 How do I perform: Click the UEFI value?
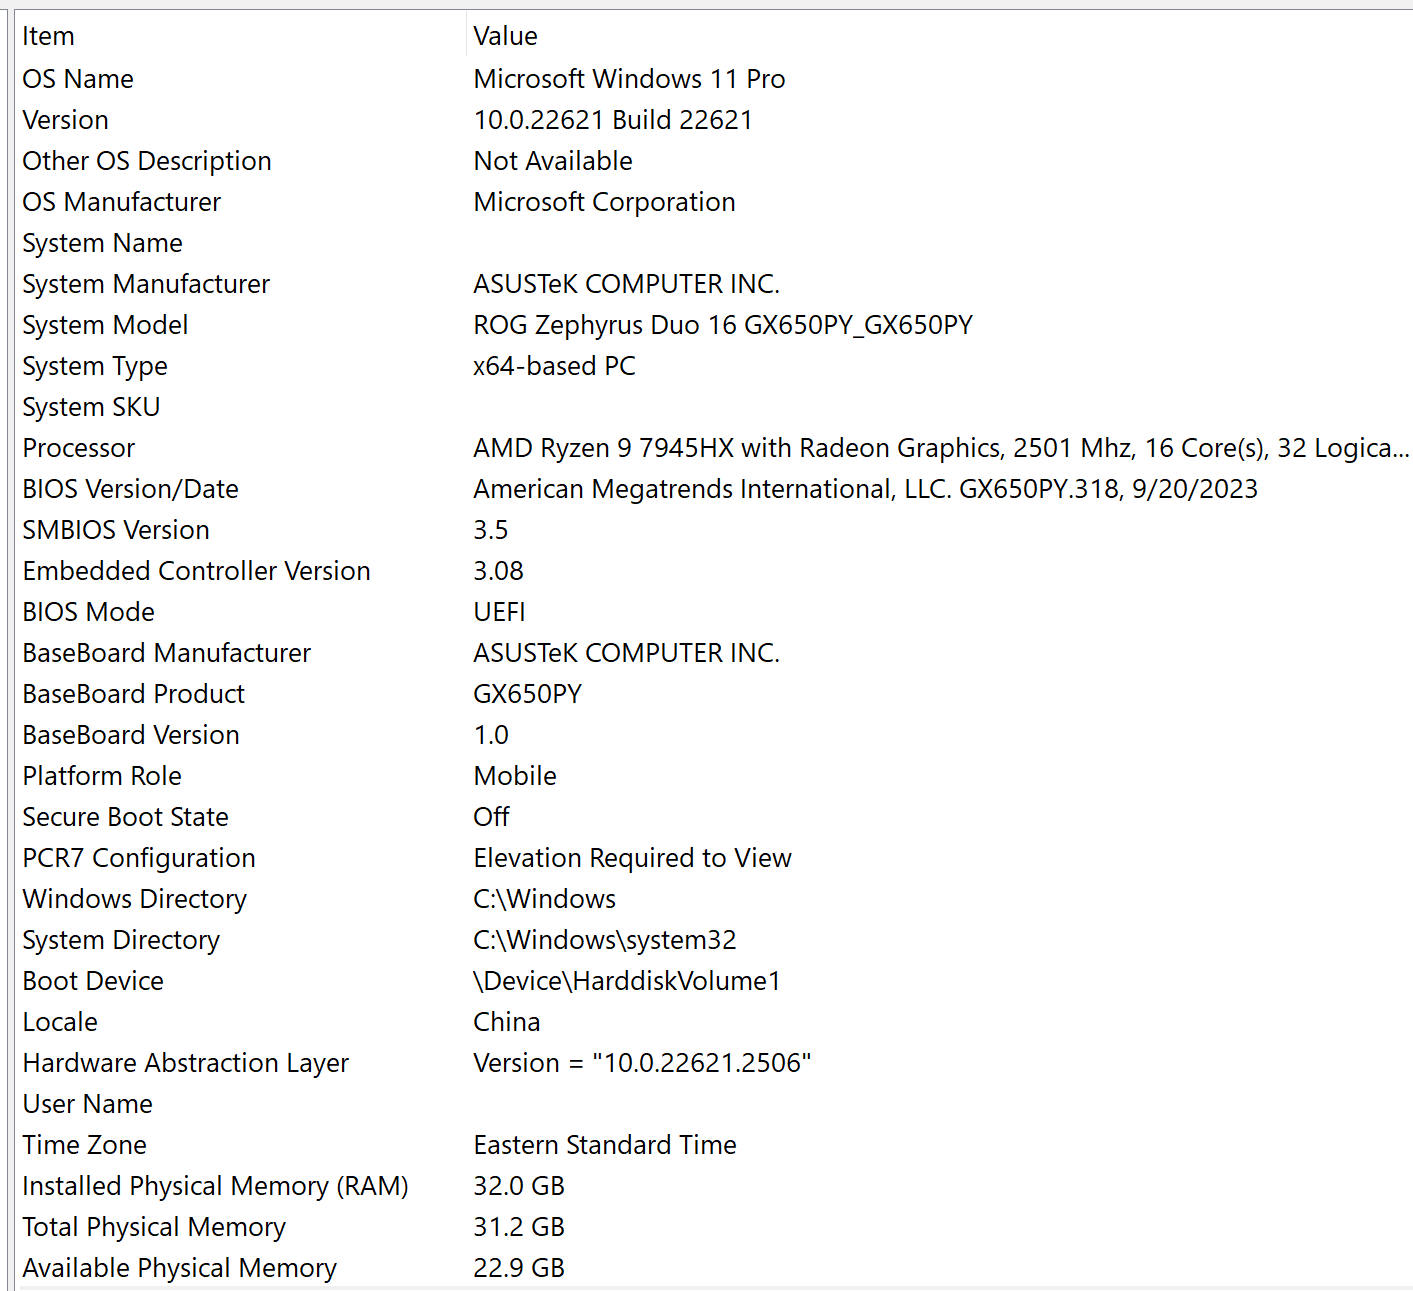(499, 612)
